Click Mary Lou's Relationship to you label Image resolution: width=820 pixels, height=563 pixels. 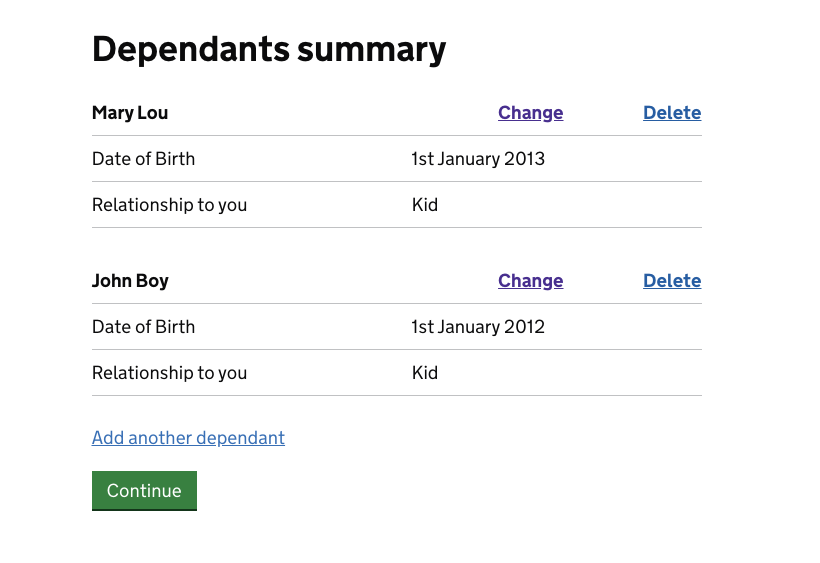tap(169, 205)
